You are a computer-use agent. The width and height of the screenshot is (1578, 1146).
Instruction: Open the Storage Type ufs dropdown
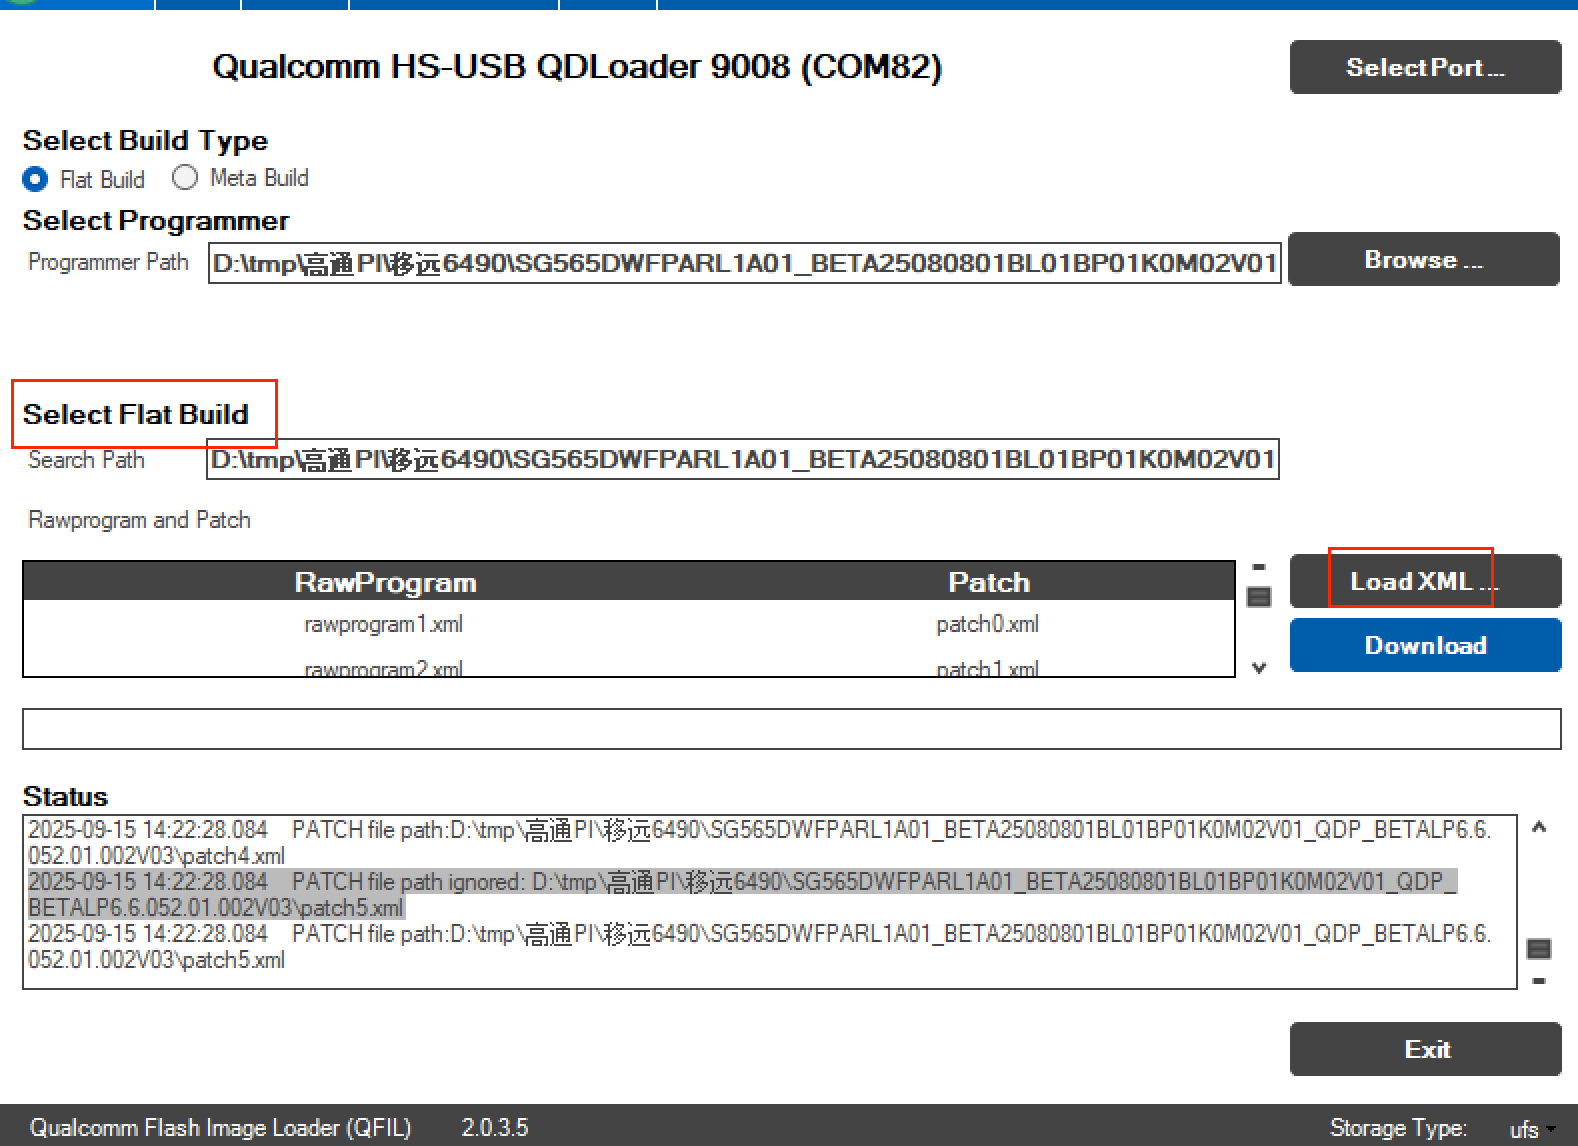click(x=1531, y=1129)
